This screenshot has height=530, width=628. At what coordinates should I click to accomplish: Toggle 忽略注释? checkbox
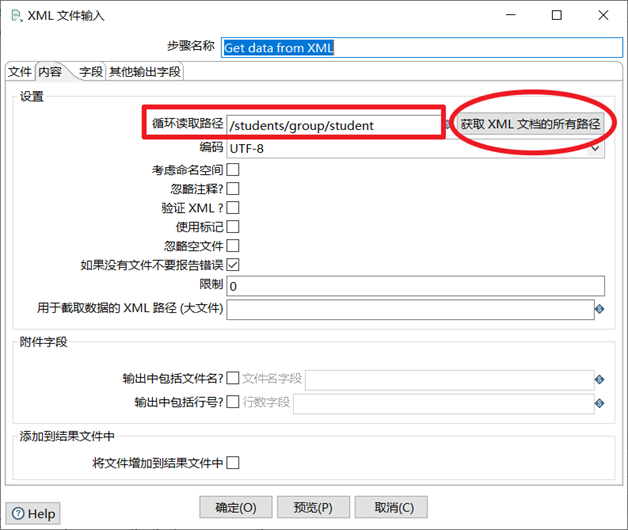point(233,189)
